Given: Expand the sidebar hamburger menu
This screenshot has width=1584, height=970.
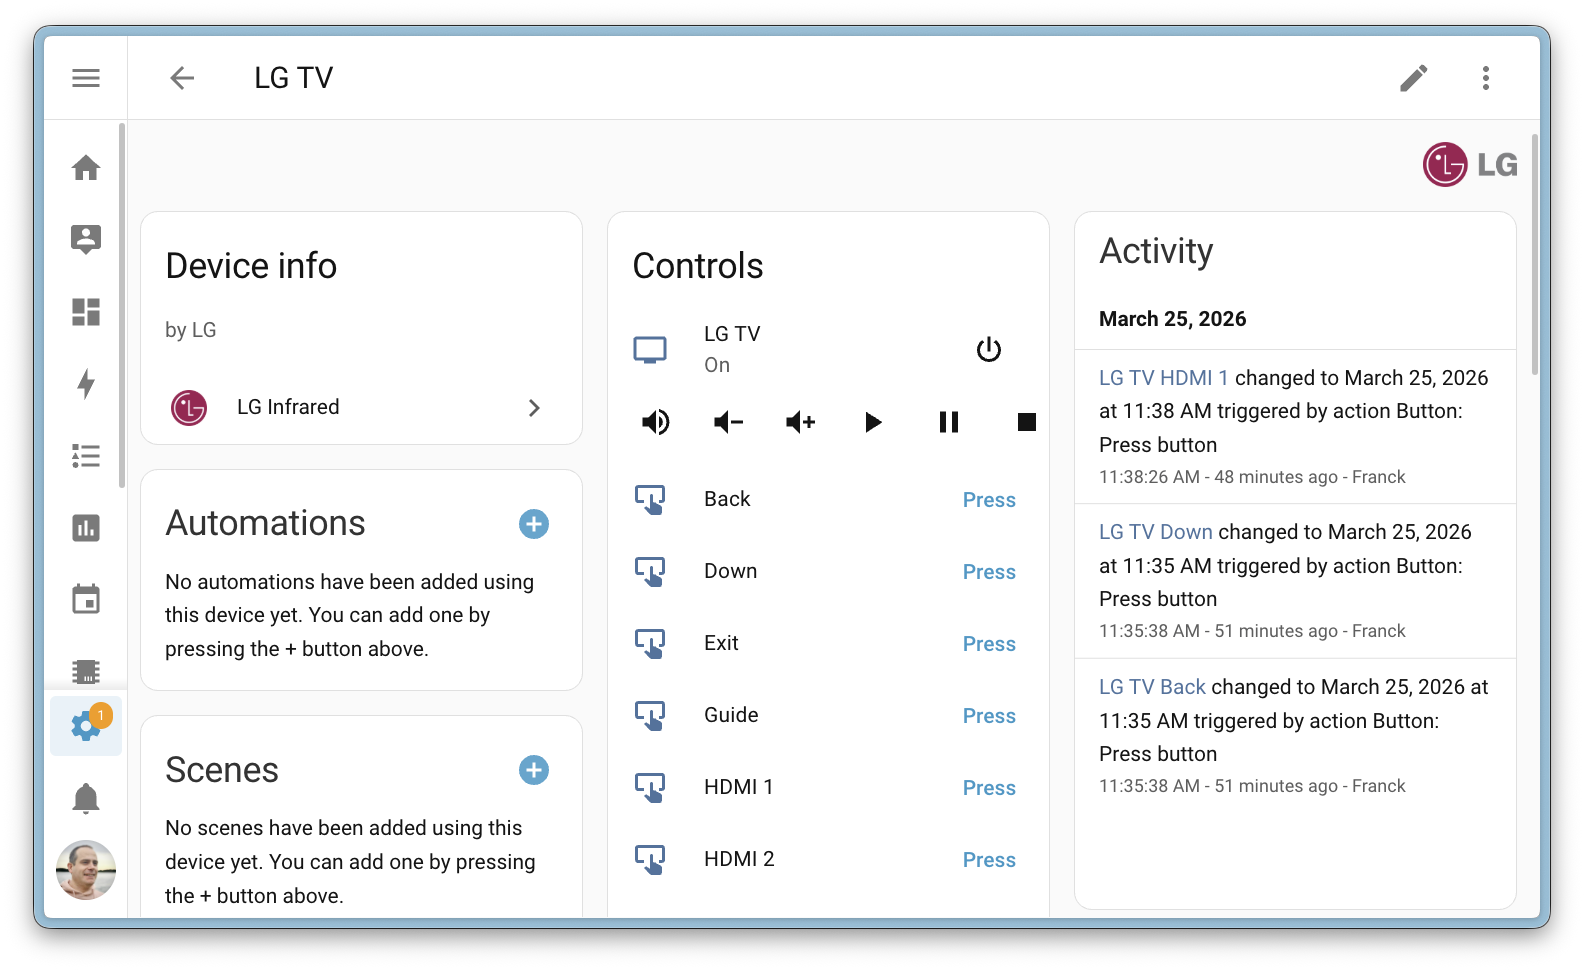Looking at the screenshot, I should pos(86,78).
